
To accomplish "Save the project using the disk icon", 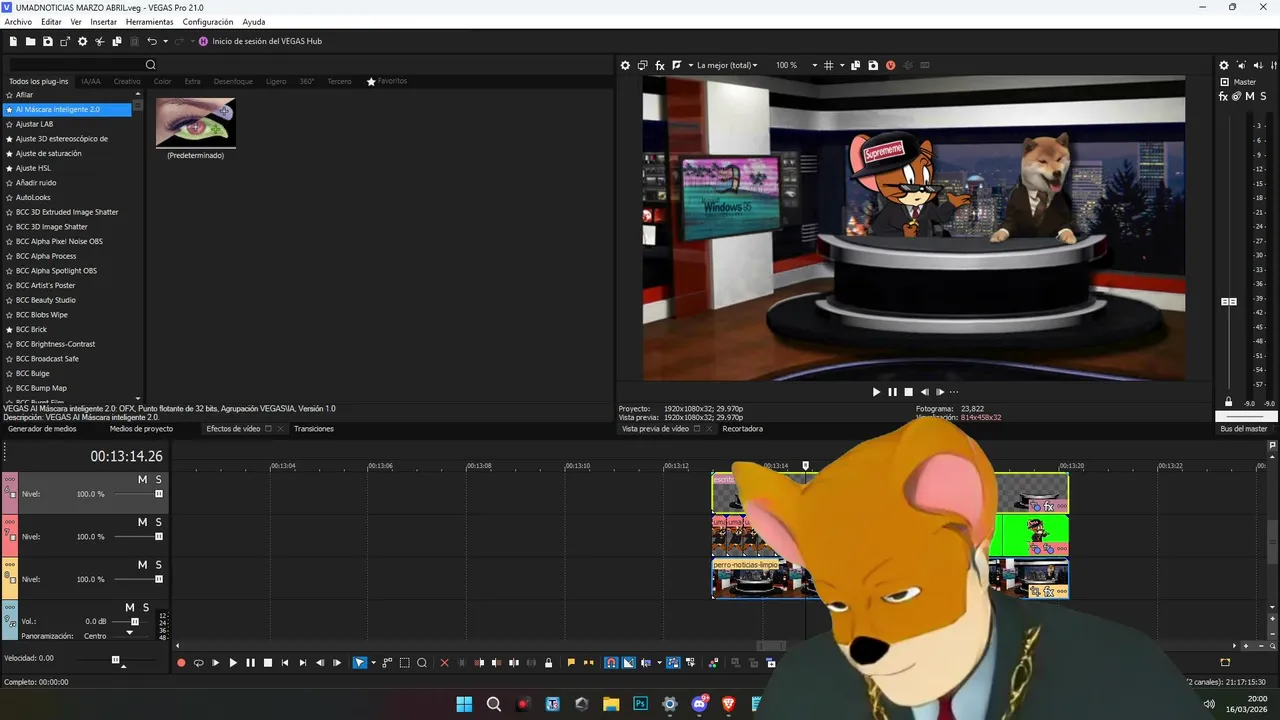I will [x=48, y=41].
